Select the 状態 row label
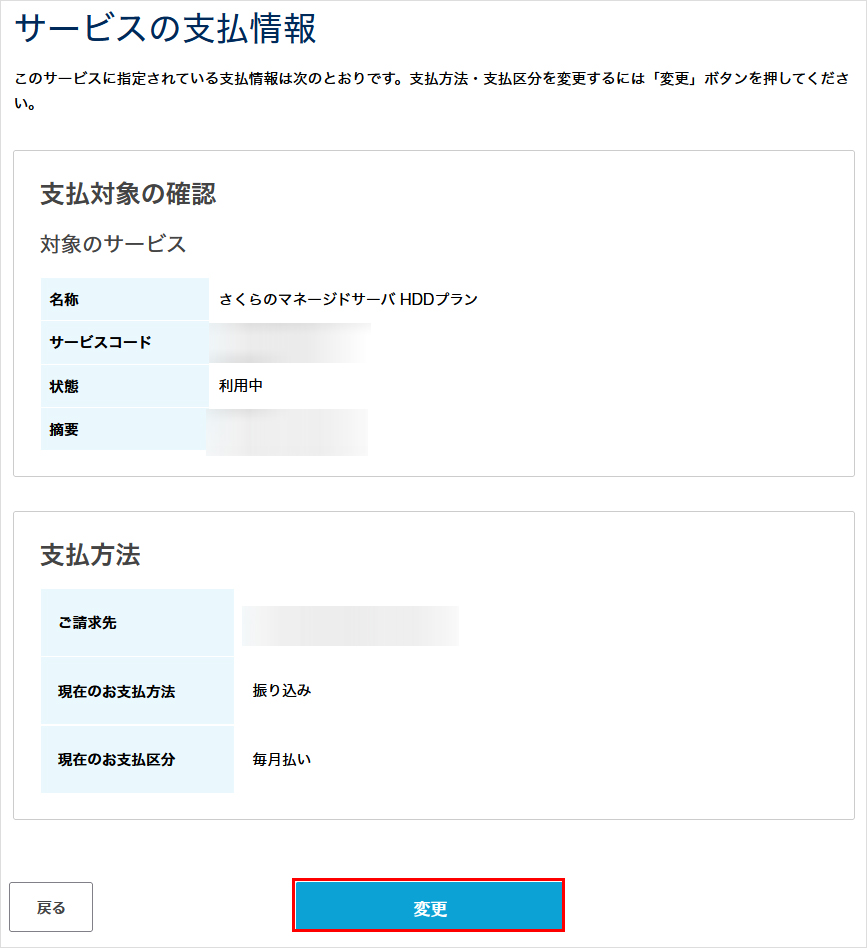This screenshot has height=948, width=867. point(69,386)
